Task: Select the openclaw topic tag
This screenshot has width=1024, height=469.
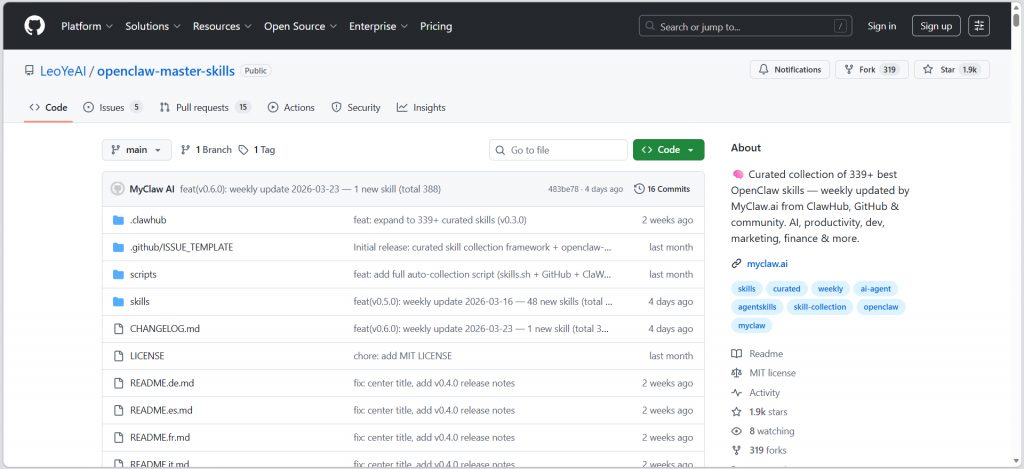Action: click(881, 307)
